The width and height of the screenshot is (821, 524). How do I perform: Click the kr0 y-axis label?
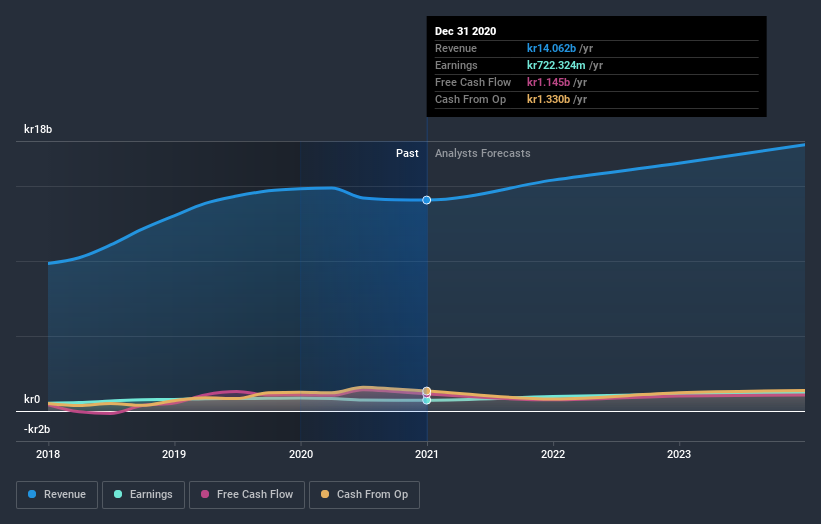[x=32, y=399]
